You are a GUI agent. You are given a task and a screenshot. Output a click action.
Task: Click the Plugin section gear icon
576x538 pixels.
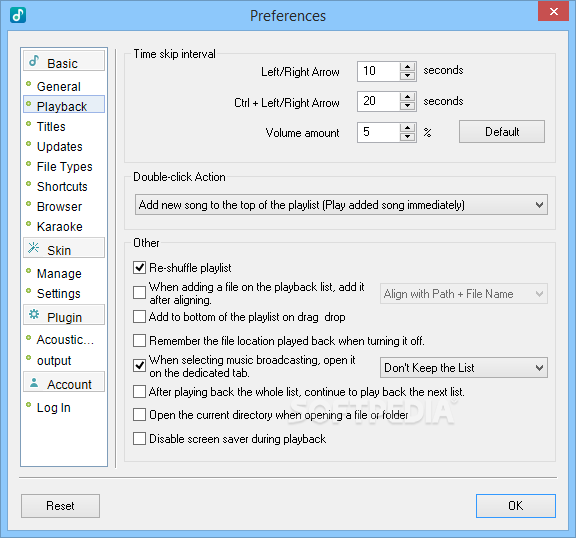point(34,314)
